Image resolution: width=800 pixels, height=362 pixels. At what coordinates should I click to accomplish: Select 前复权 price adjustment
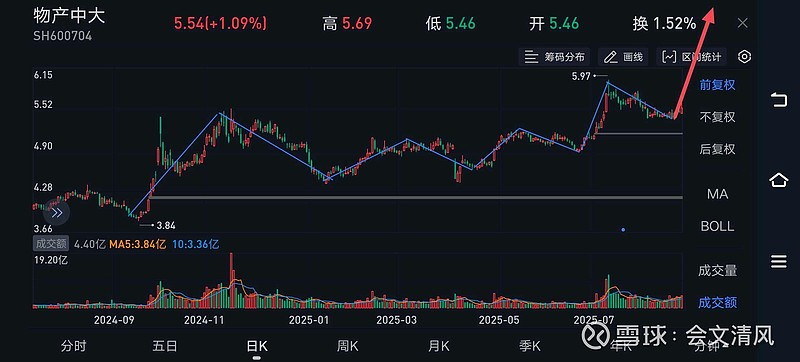pos(717,85)
